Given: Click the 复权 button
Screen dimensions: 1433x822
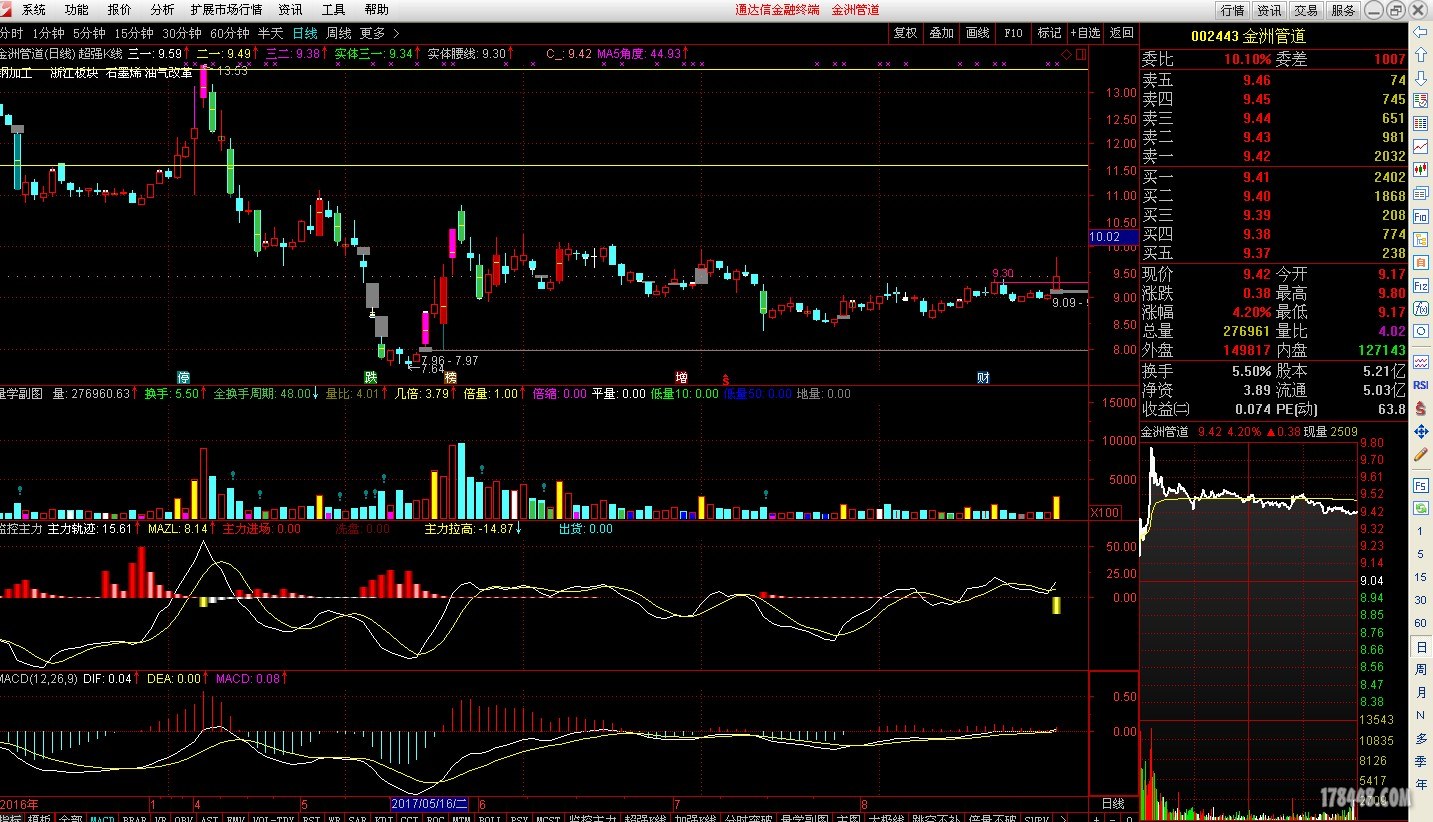Looking at the screenshot, I should click(x=905, y=33).
